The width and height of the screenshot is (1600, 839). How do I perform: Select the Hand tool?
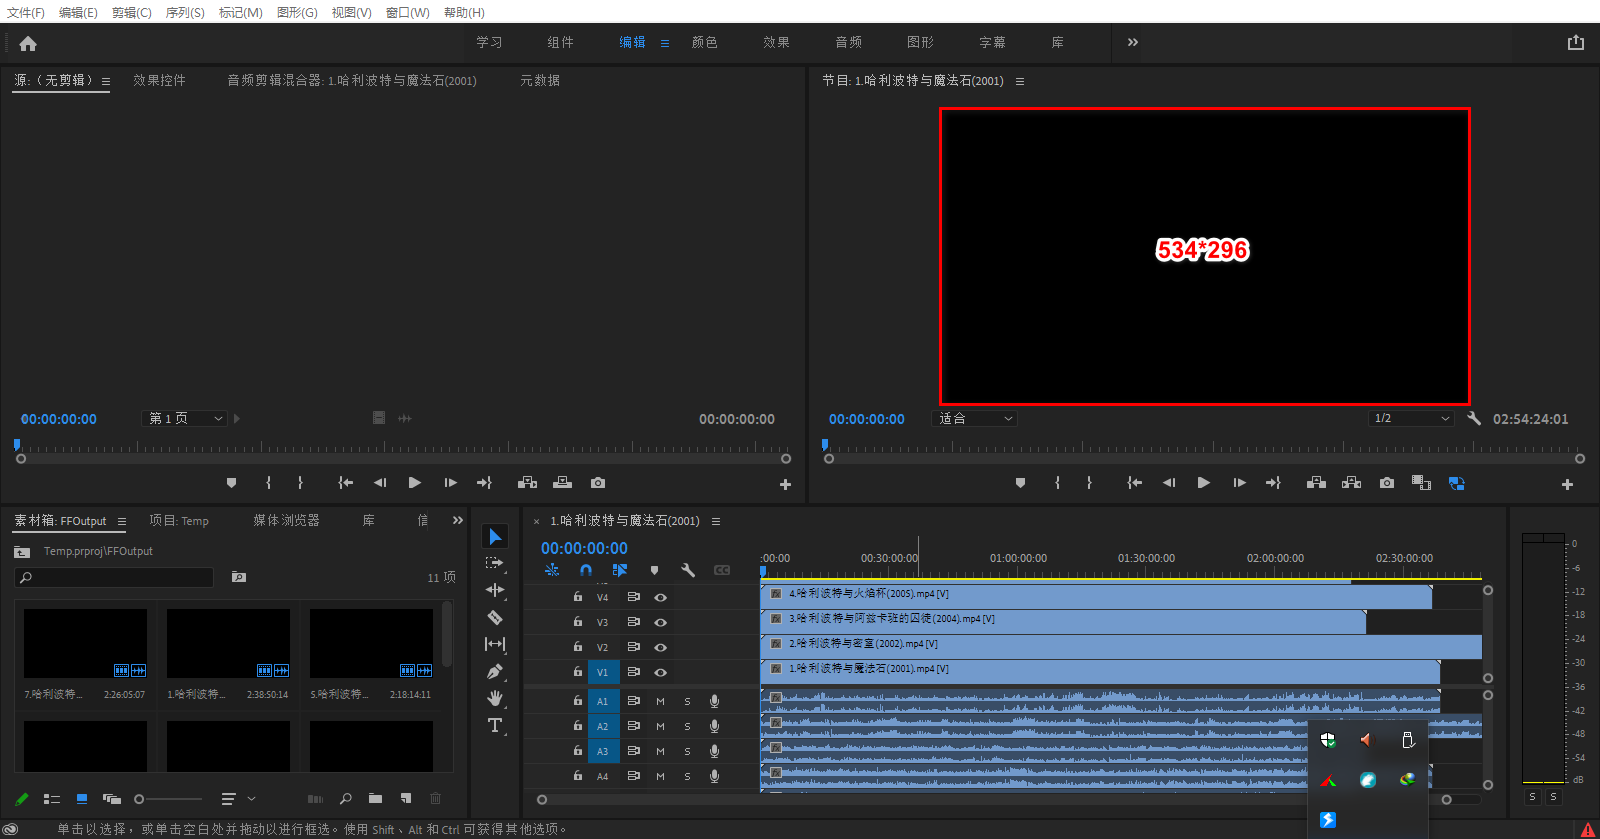click(495, 698)
